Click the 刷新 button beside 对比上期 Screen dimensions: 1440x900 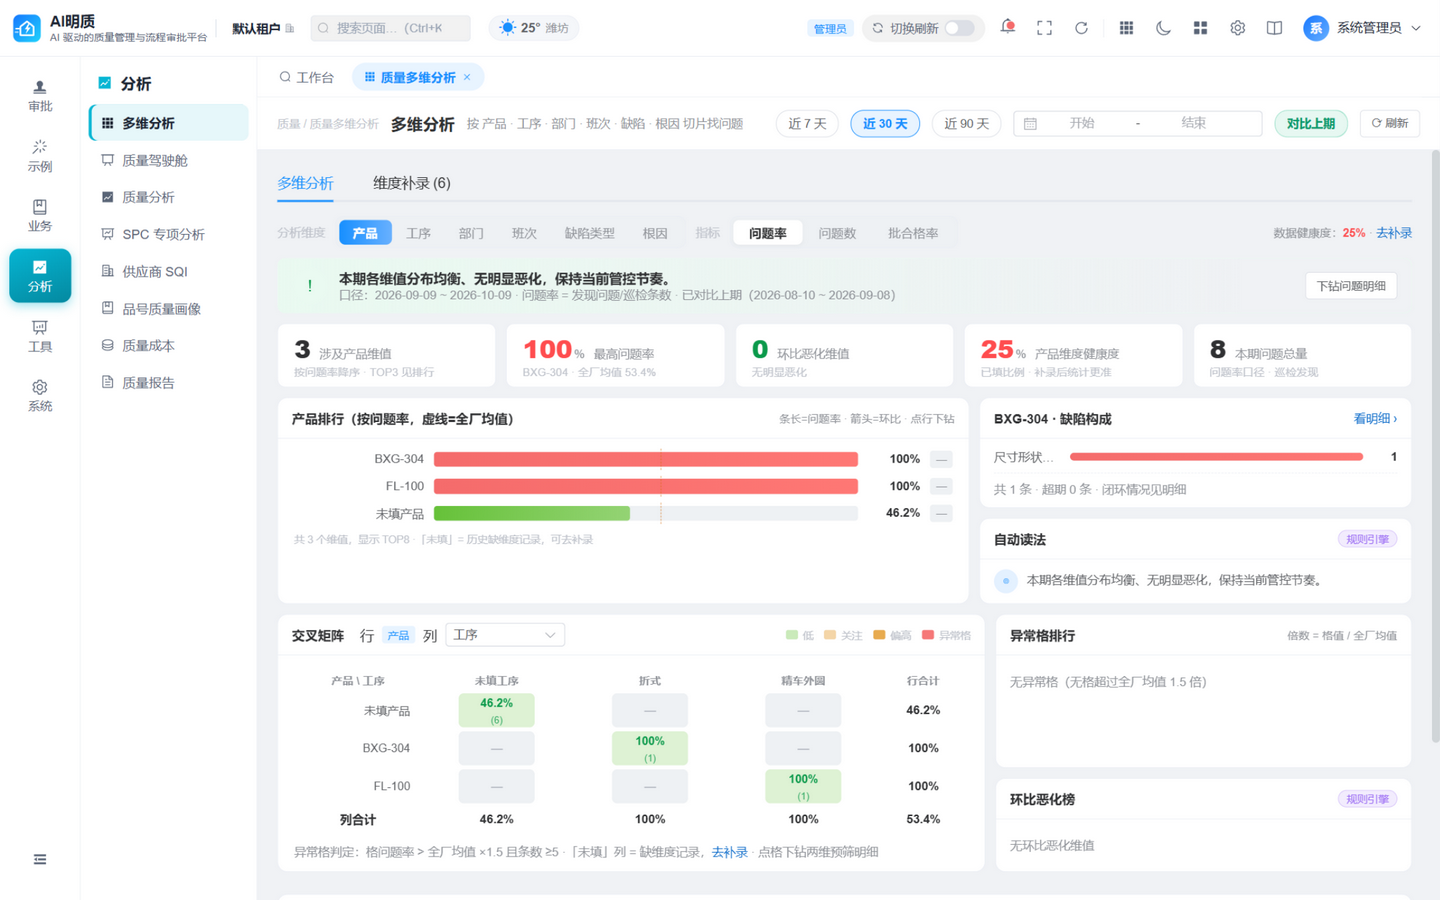point(1390,123)
